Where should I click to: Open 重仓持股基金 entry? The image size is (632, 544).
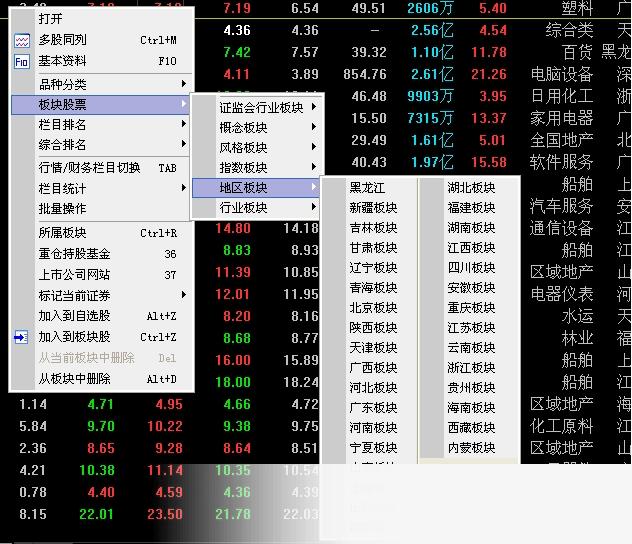point(103,254)
